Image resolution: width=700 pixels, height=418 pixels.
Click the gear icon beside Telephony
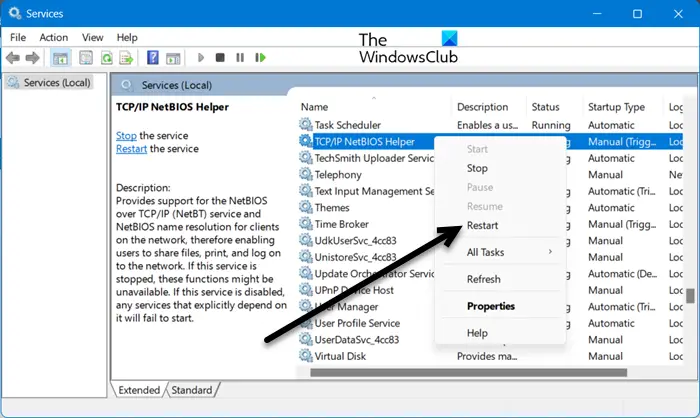(x=306, y=174)
